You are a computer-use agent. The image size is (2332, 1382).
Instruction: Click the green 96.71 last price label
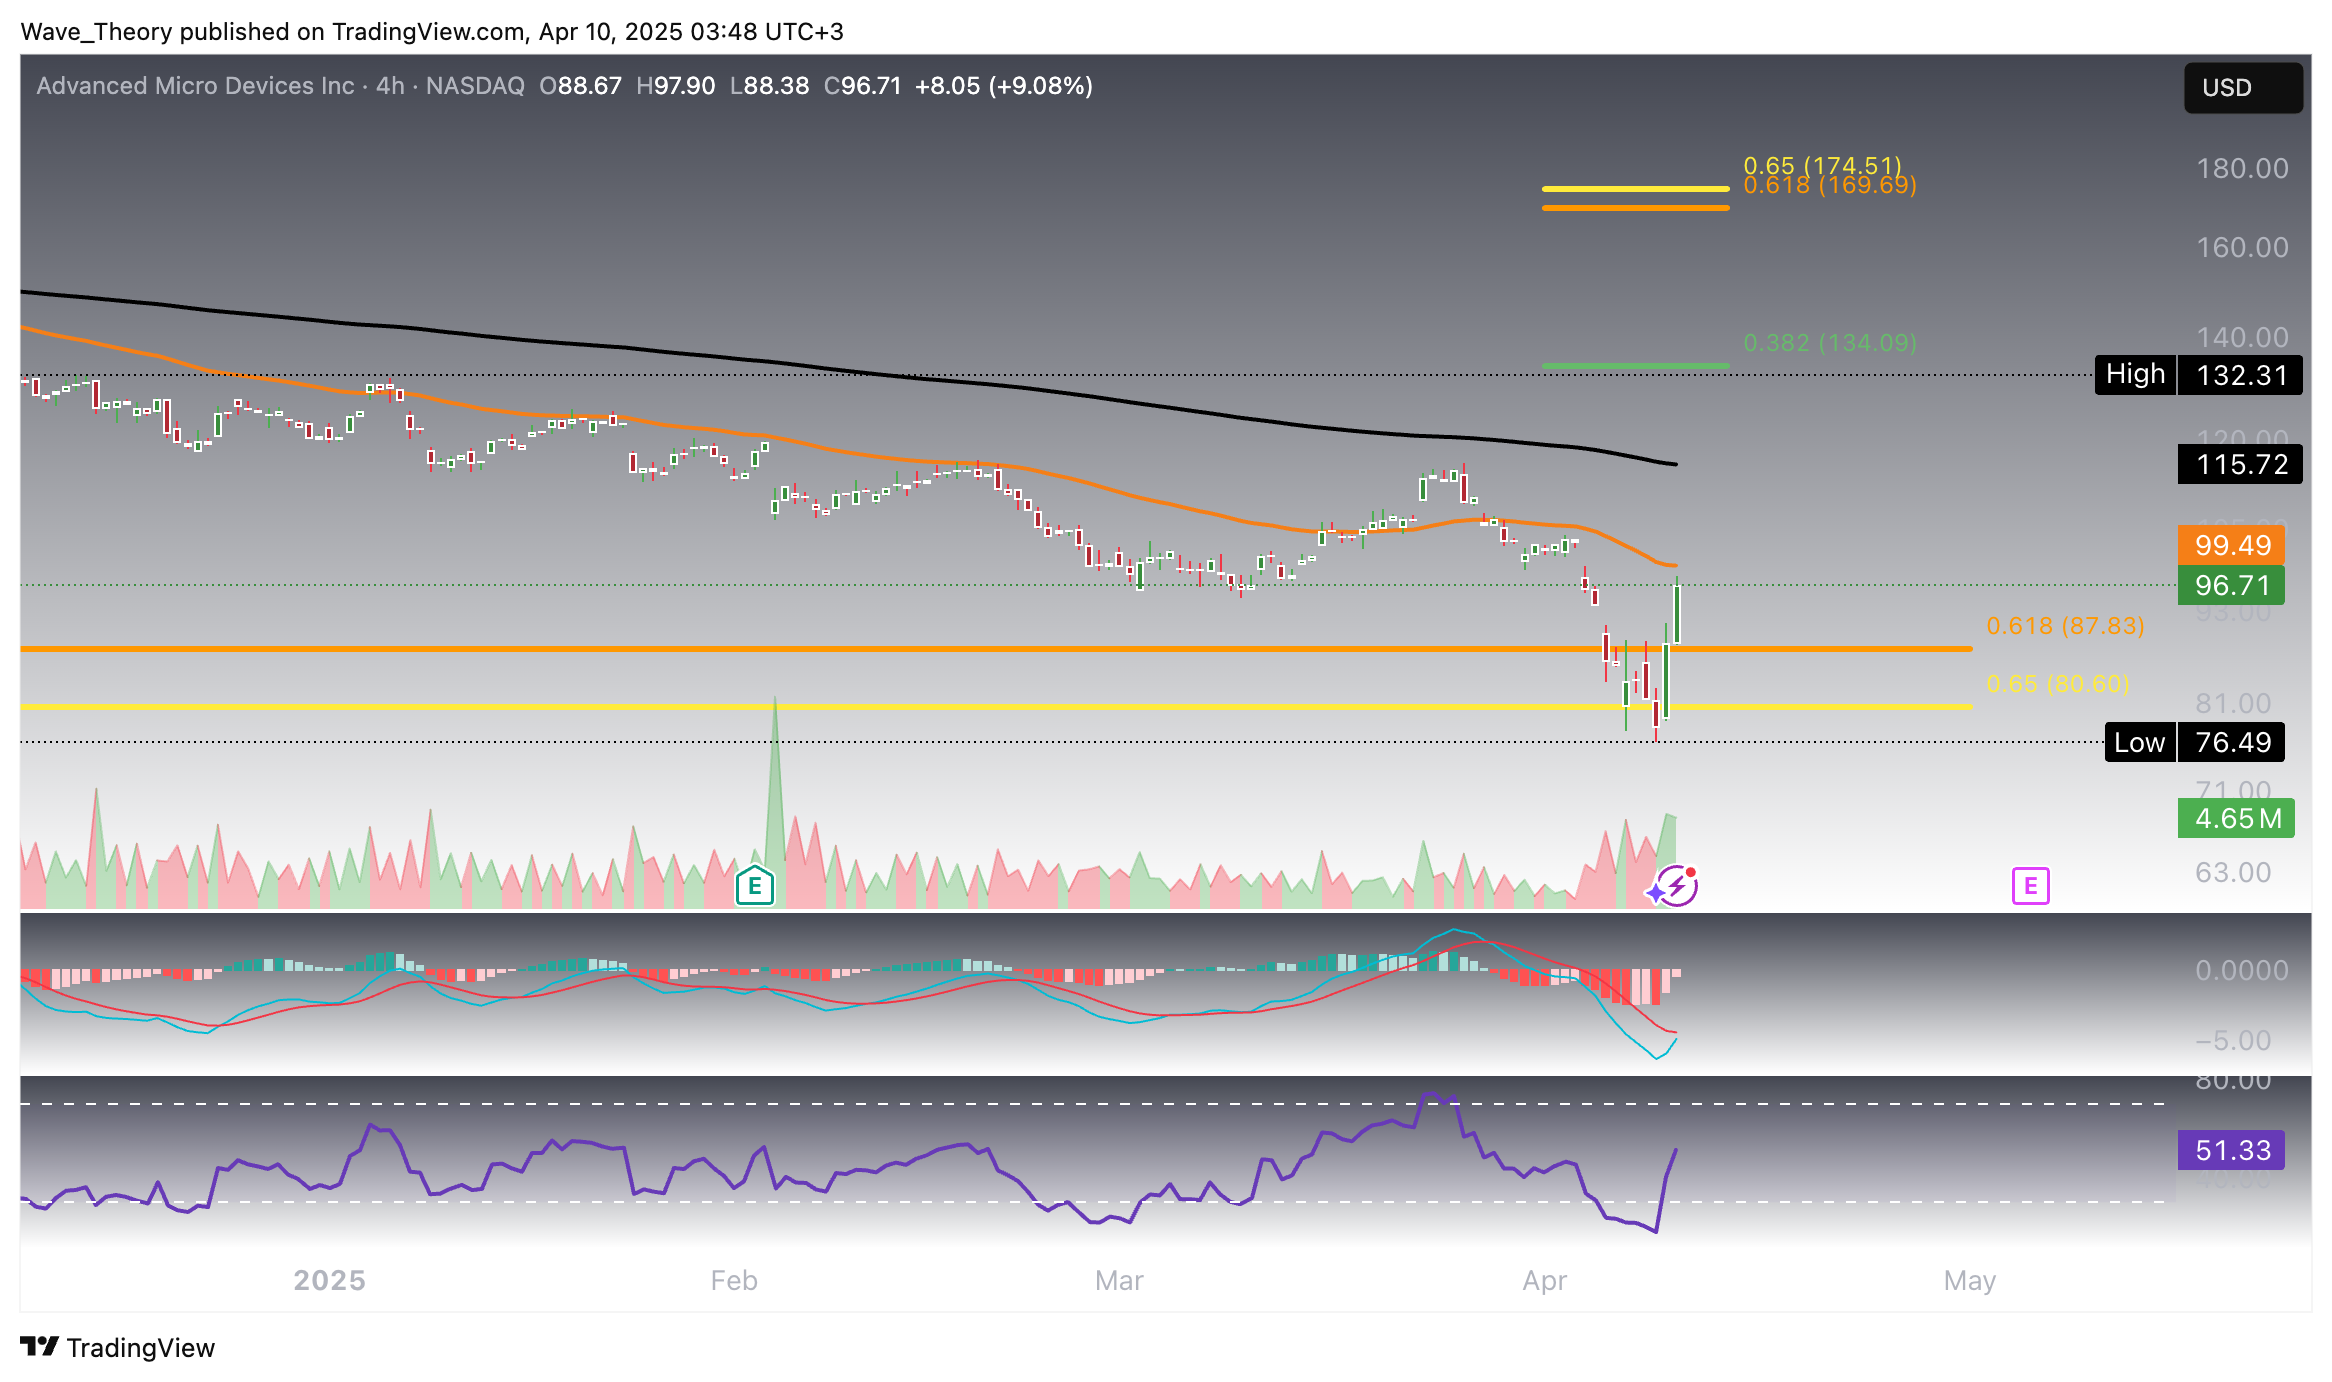(x=2231, y=585)
